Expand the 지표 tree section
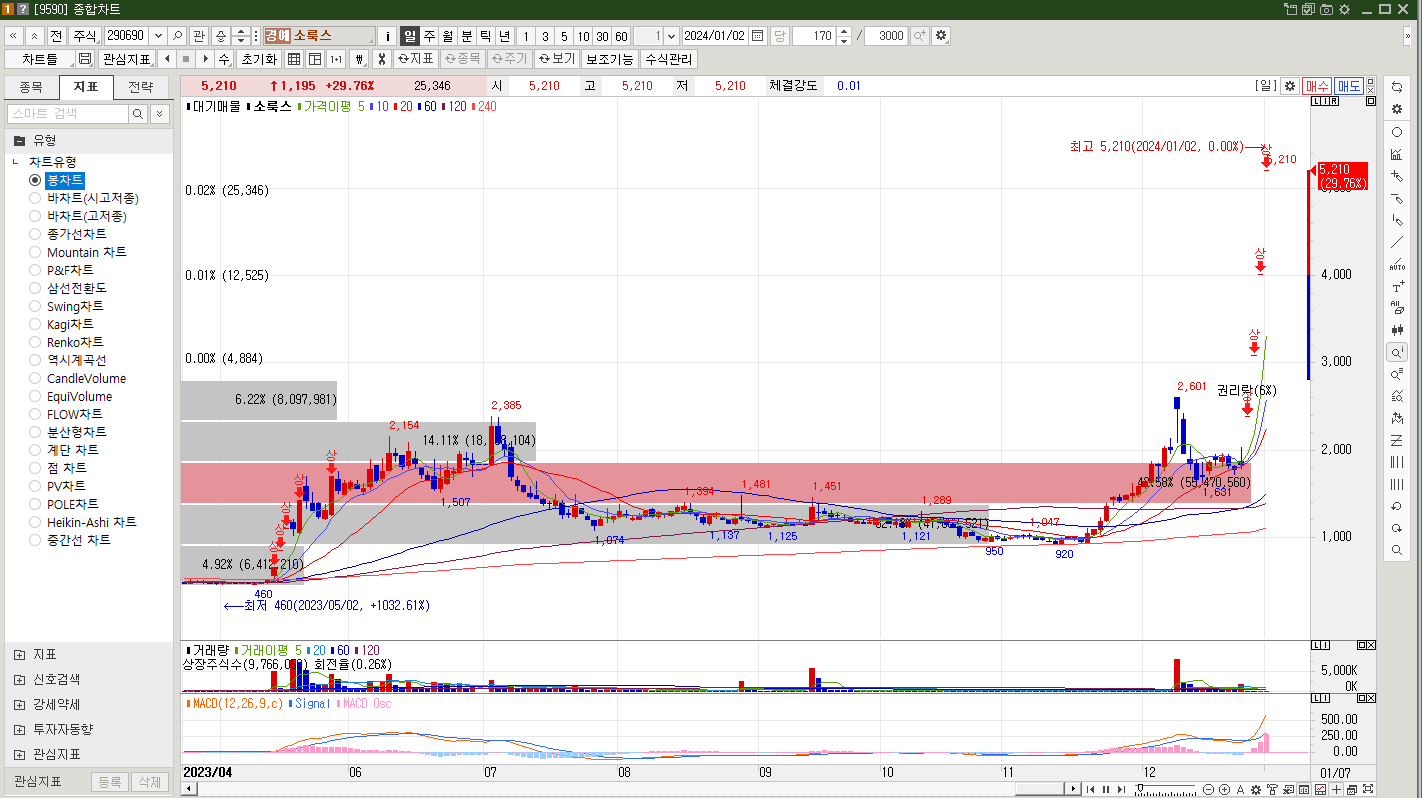 [20, 655]
